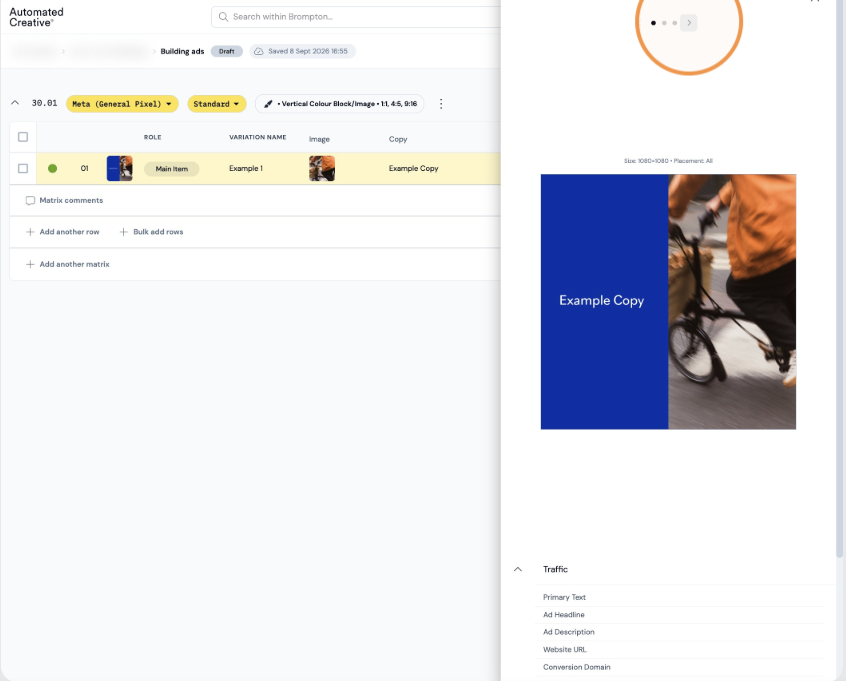Click the Bulk add rows text
The width and height of the screenshot is (846, 684).
(x=158, y=232)
